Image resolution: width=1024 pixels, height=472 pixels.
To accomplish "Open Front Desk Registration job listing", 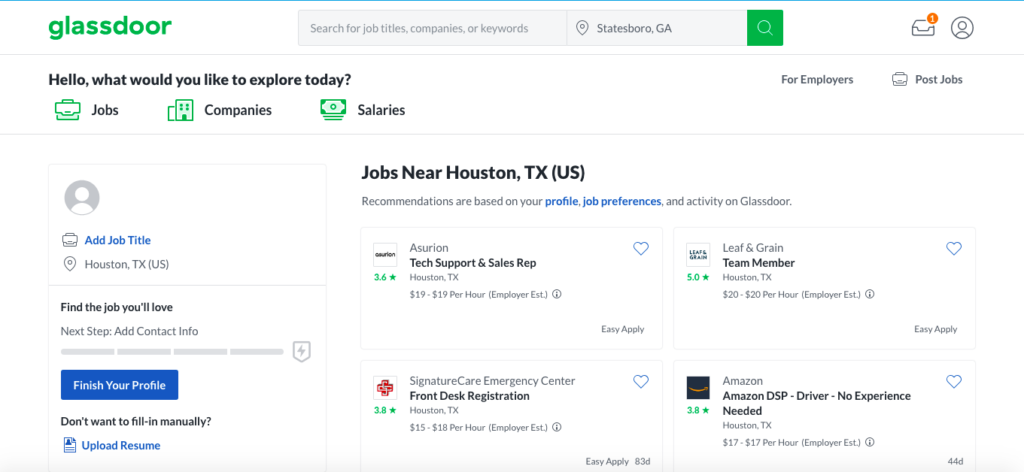I will point(470,396).
